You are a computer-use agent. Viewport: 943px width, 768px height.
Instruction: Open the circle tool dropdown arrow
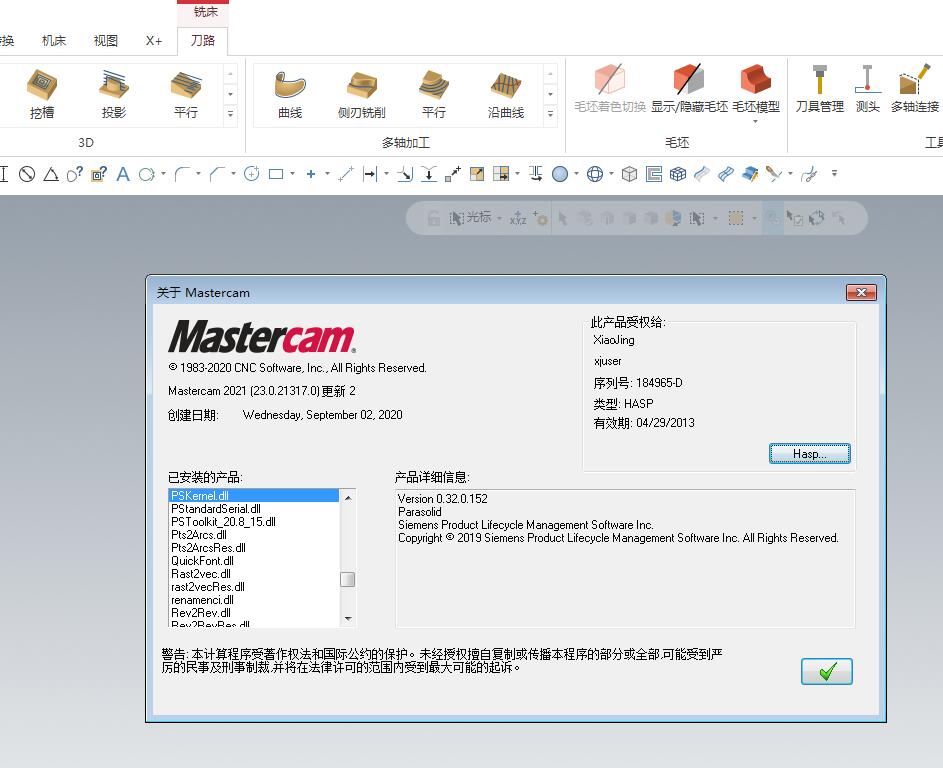point(164,174)
